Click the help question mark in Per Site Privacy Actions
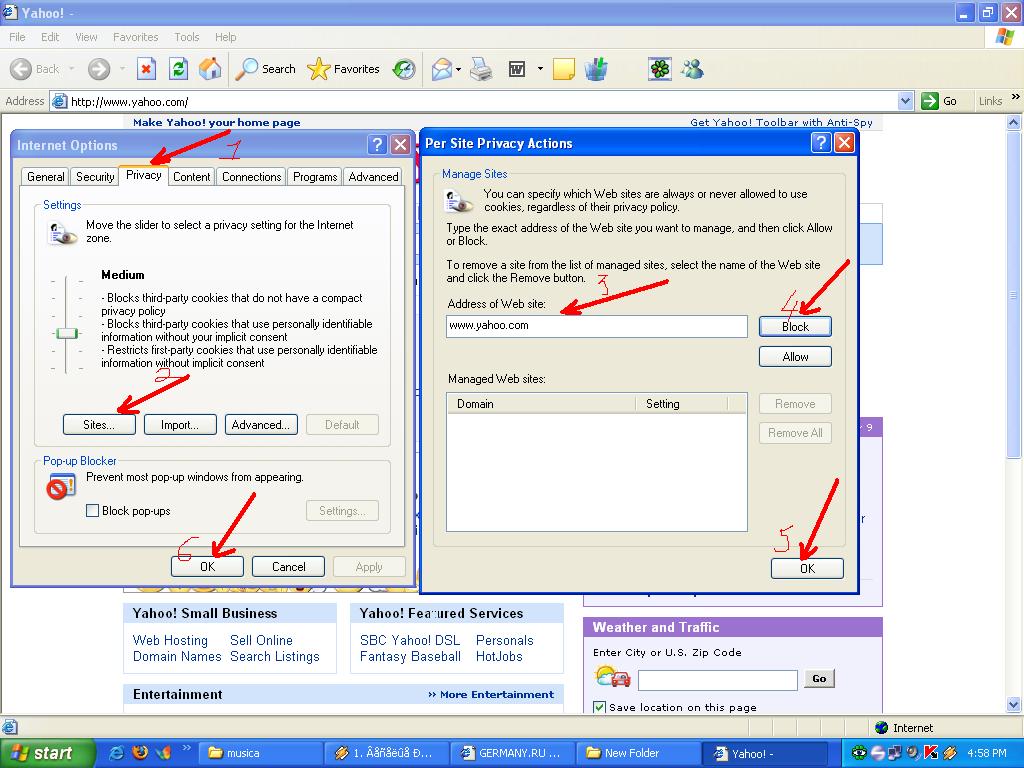 click(820, 142)
